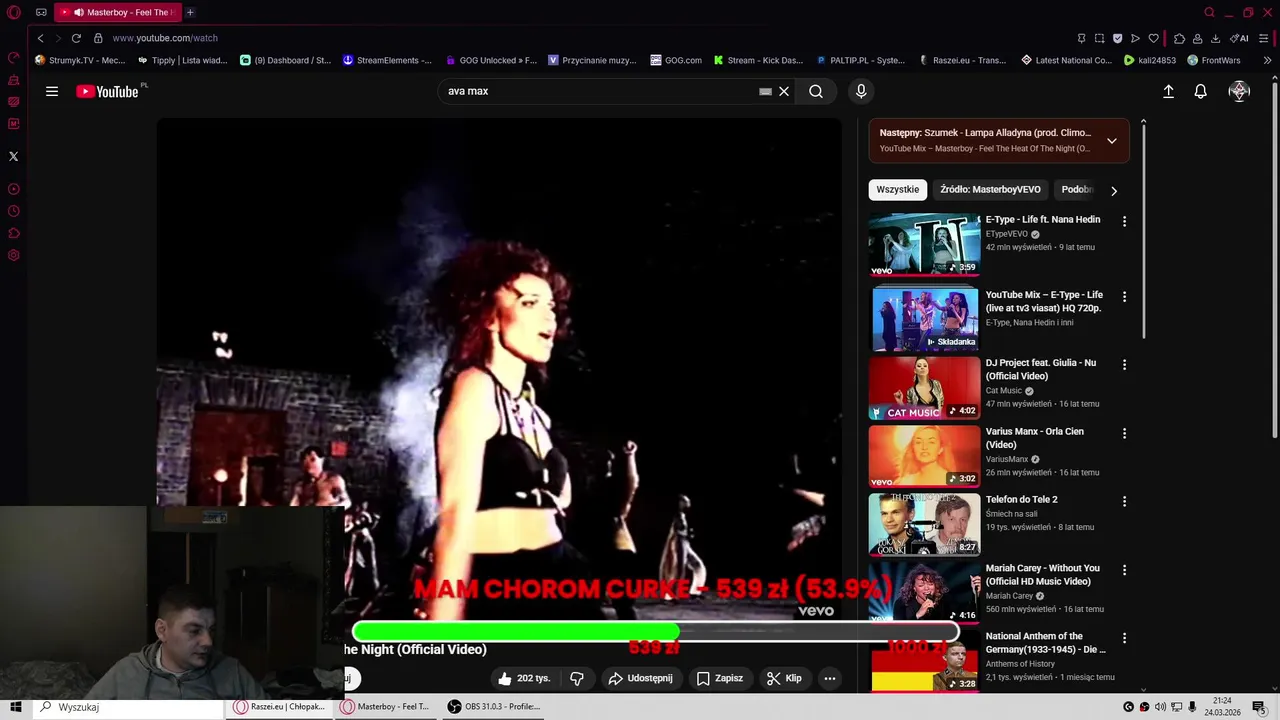The height and width of the screenshot is (720, 1280).
Task: Open the Windows Start menu
Action: 16,707
